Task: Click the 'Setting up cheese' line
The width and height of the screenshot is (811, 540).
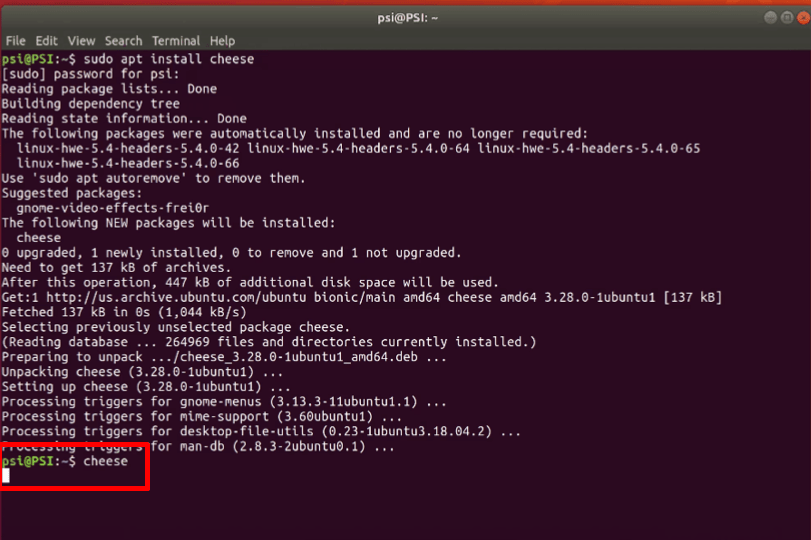Action: pos(146,387)
